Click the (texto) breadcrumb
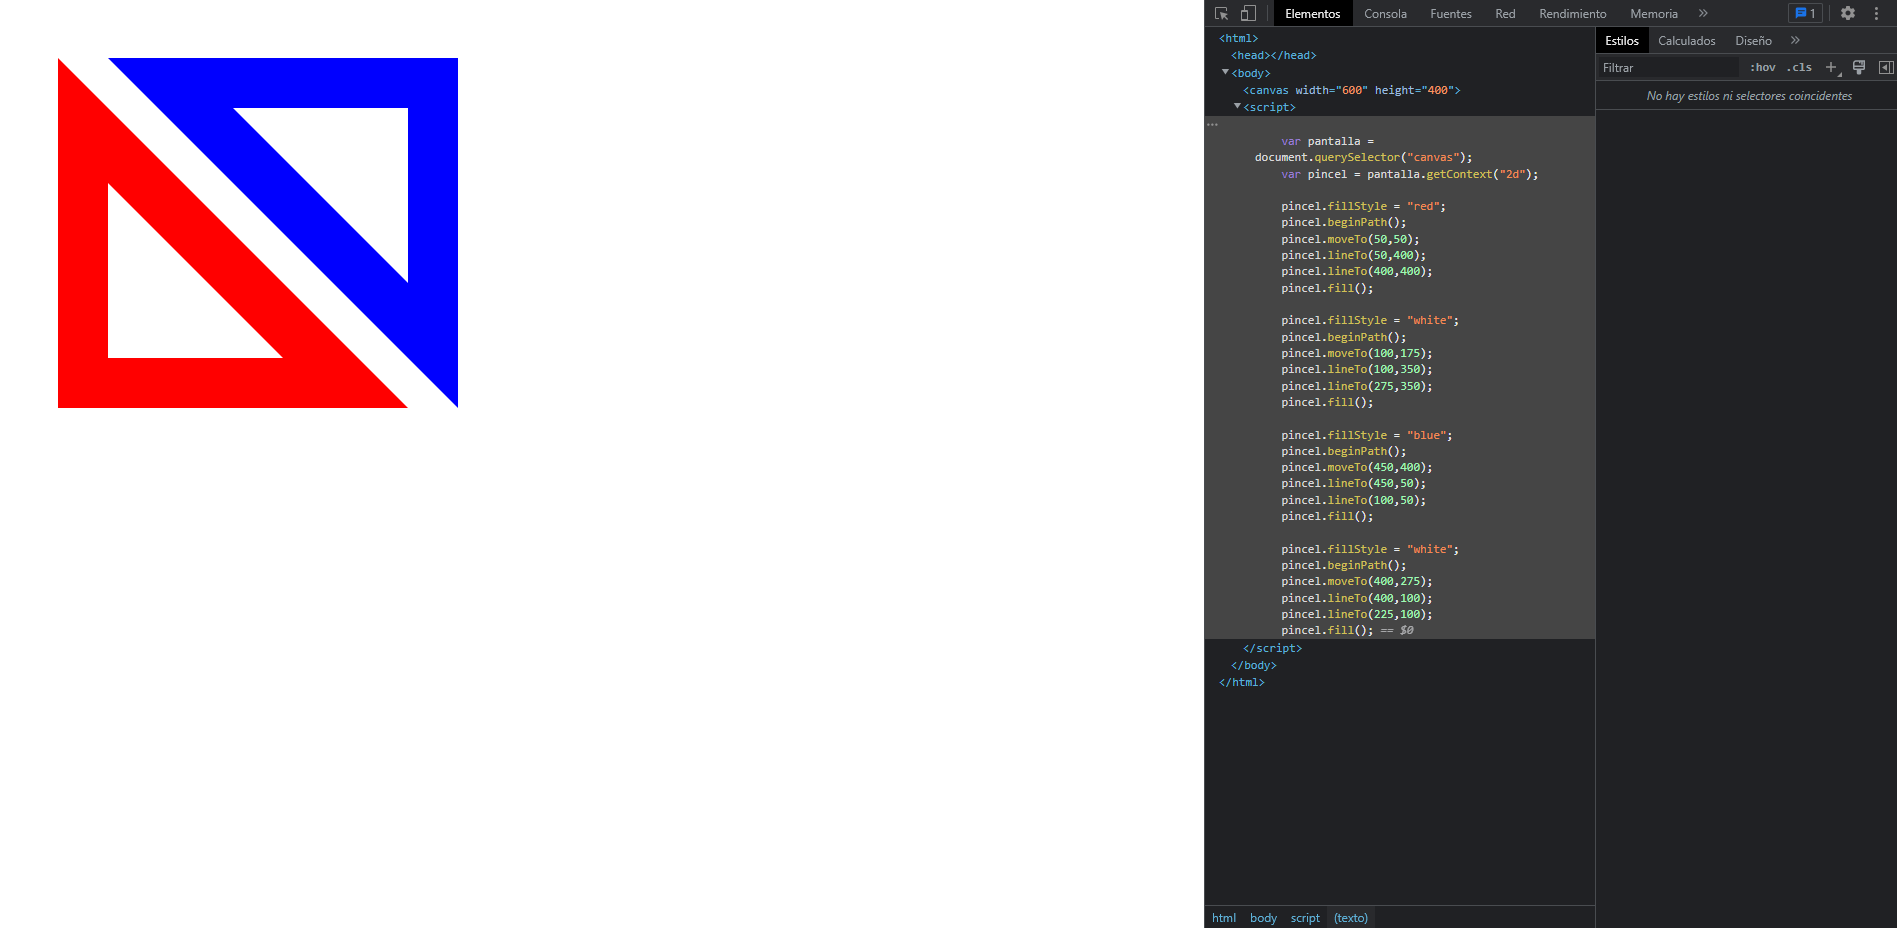 click(1350, 917)
